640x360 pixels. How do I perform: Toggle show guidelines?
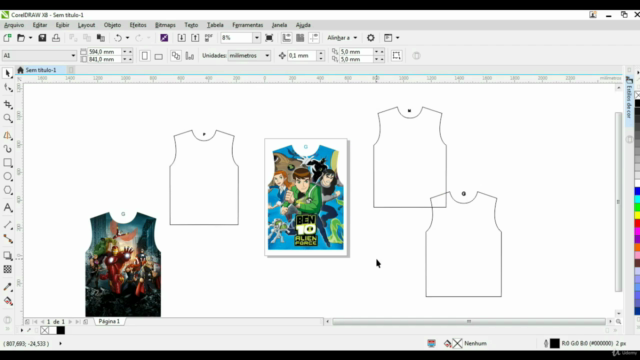(x=314, y=38)
